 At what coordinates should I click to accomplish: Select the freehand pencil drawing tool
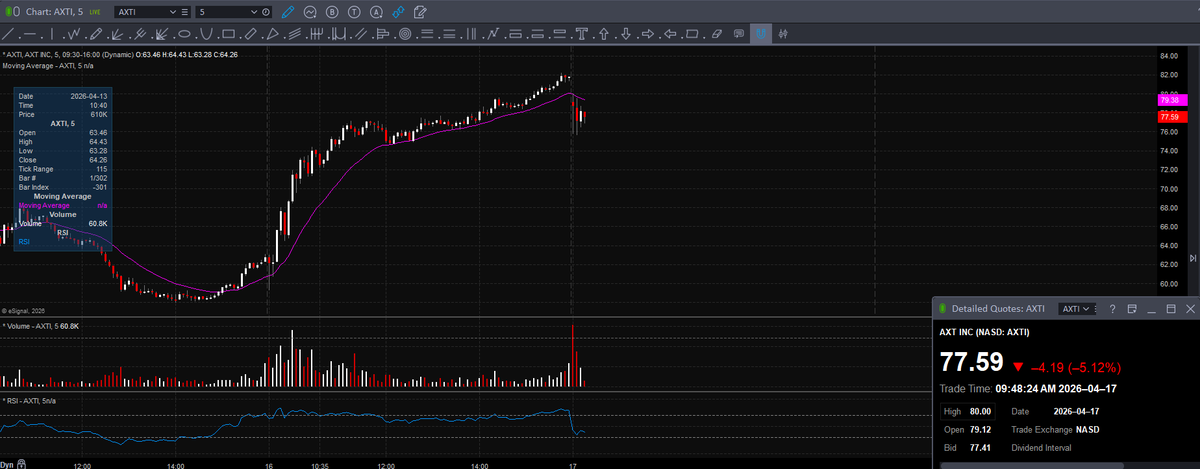pos(96,34)
